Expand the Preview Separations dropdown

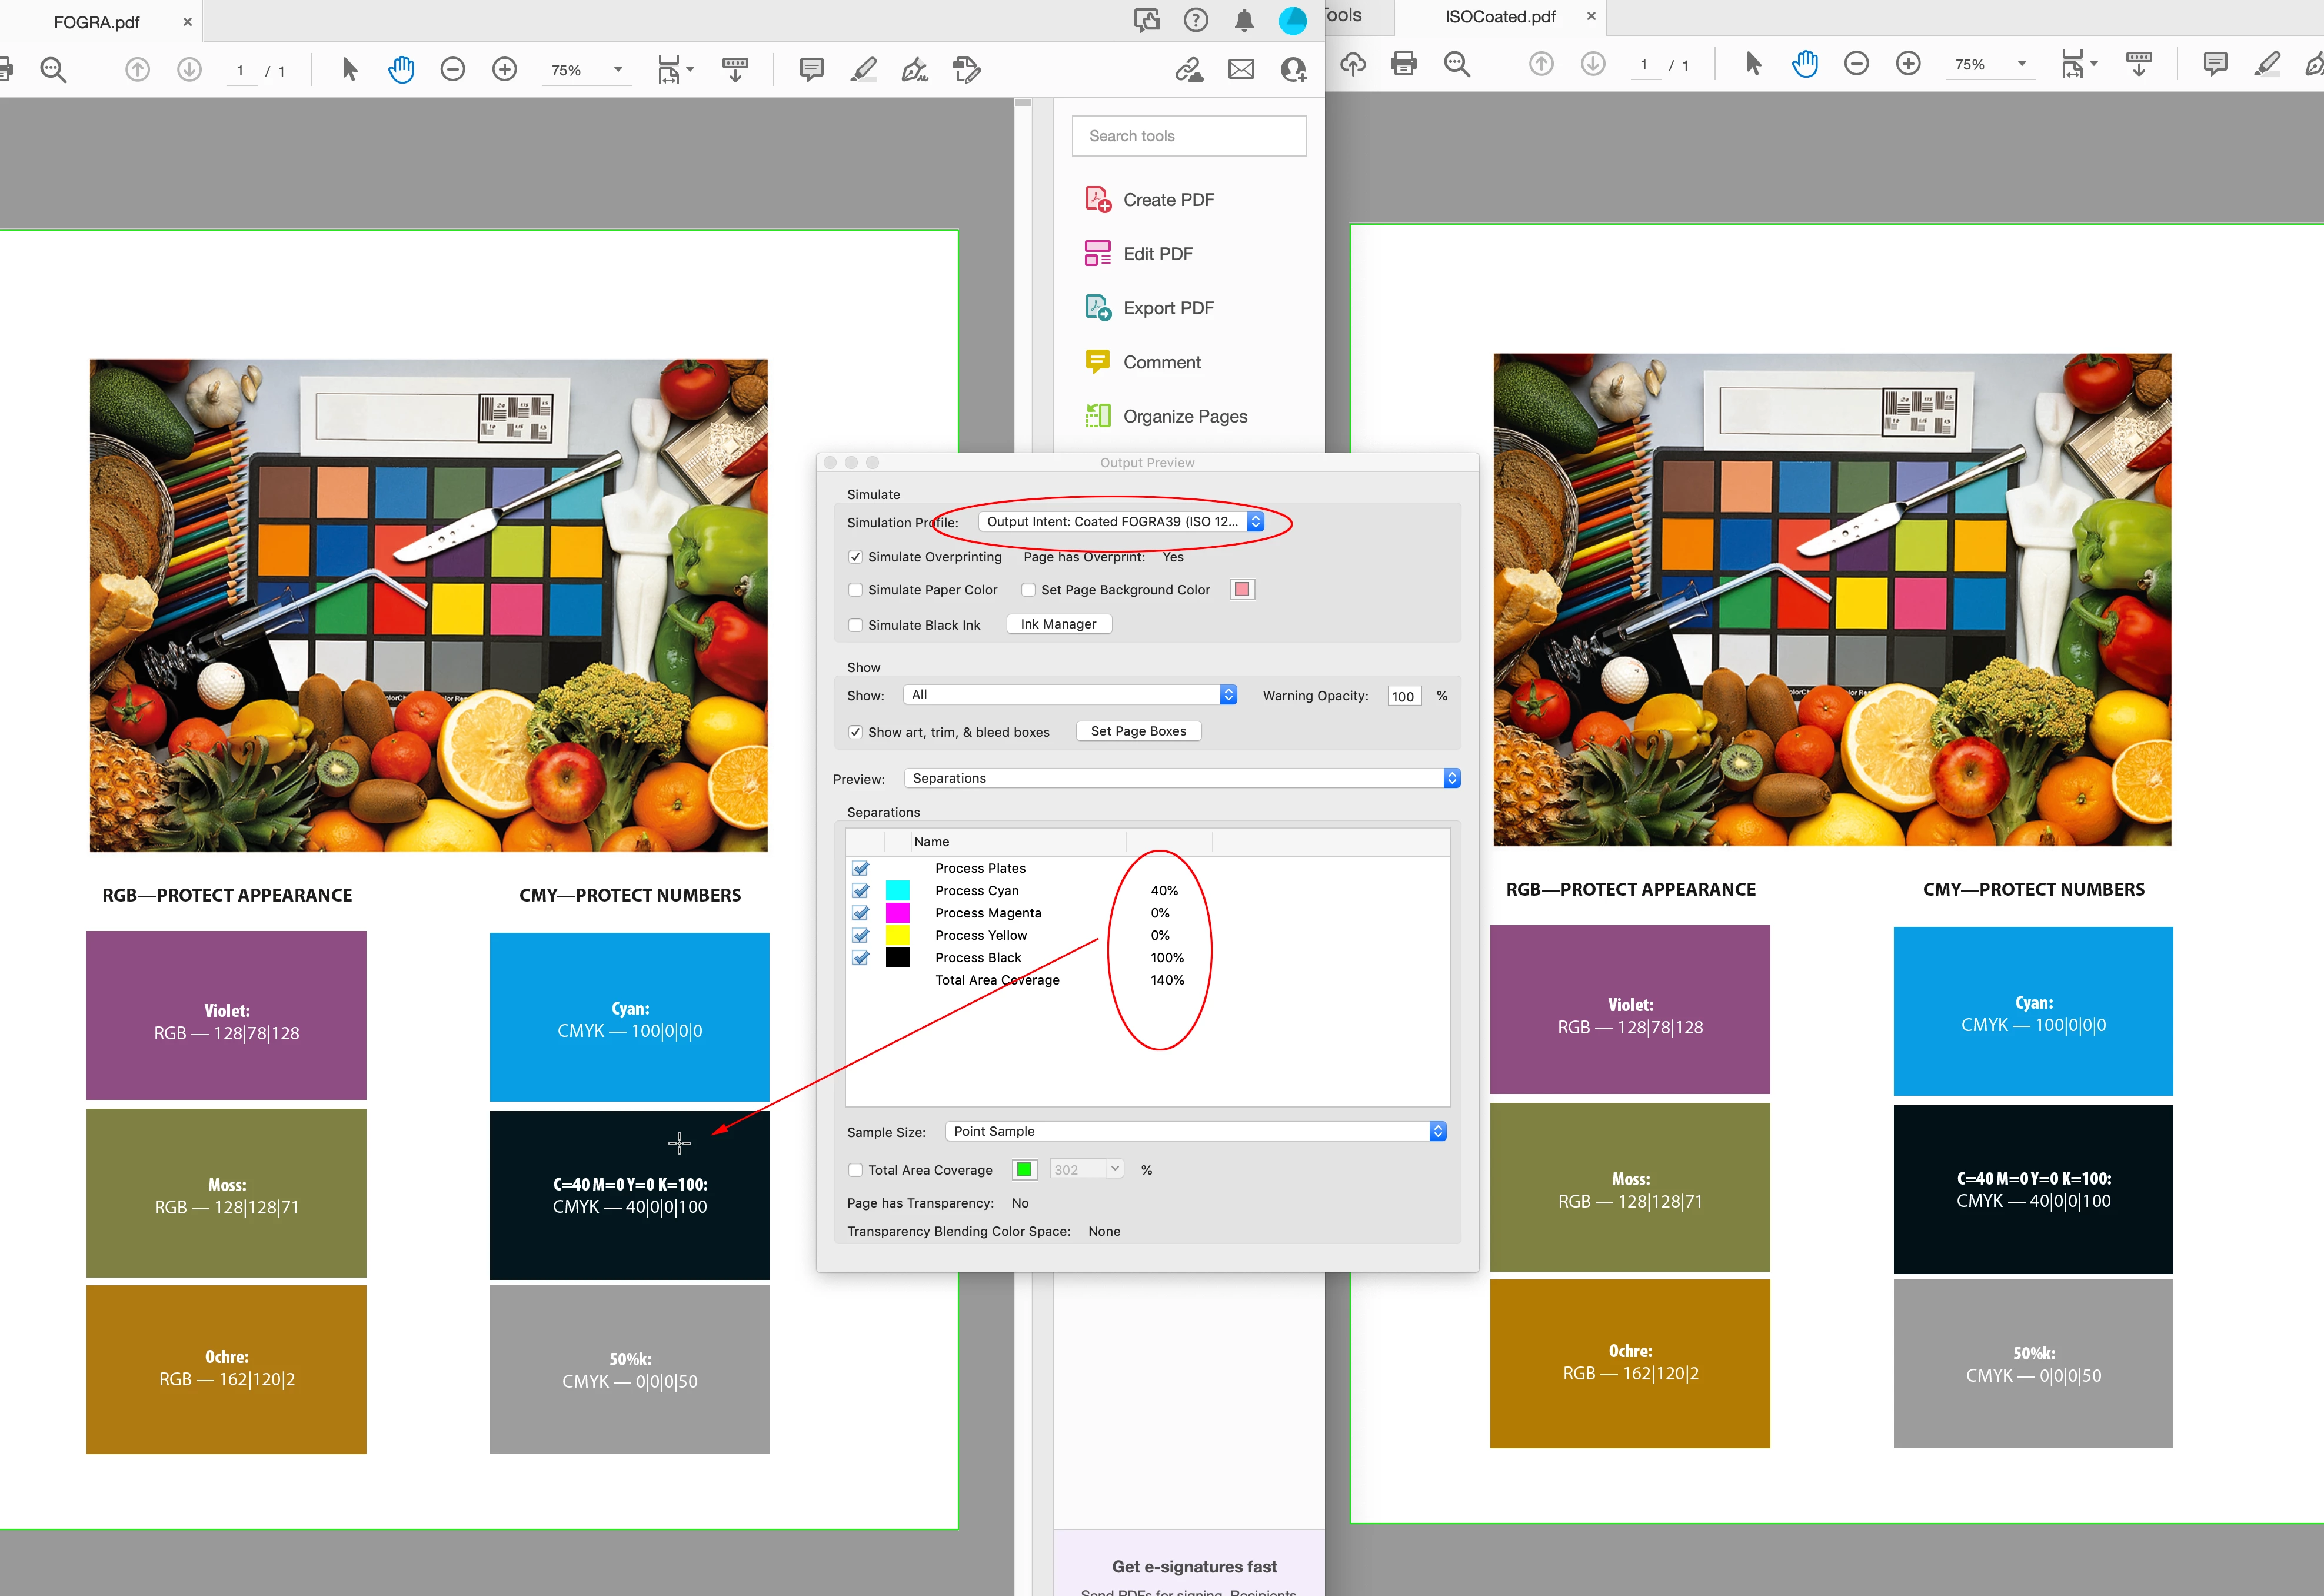click(1181, 778)
